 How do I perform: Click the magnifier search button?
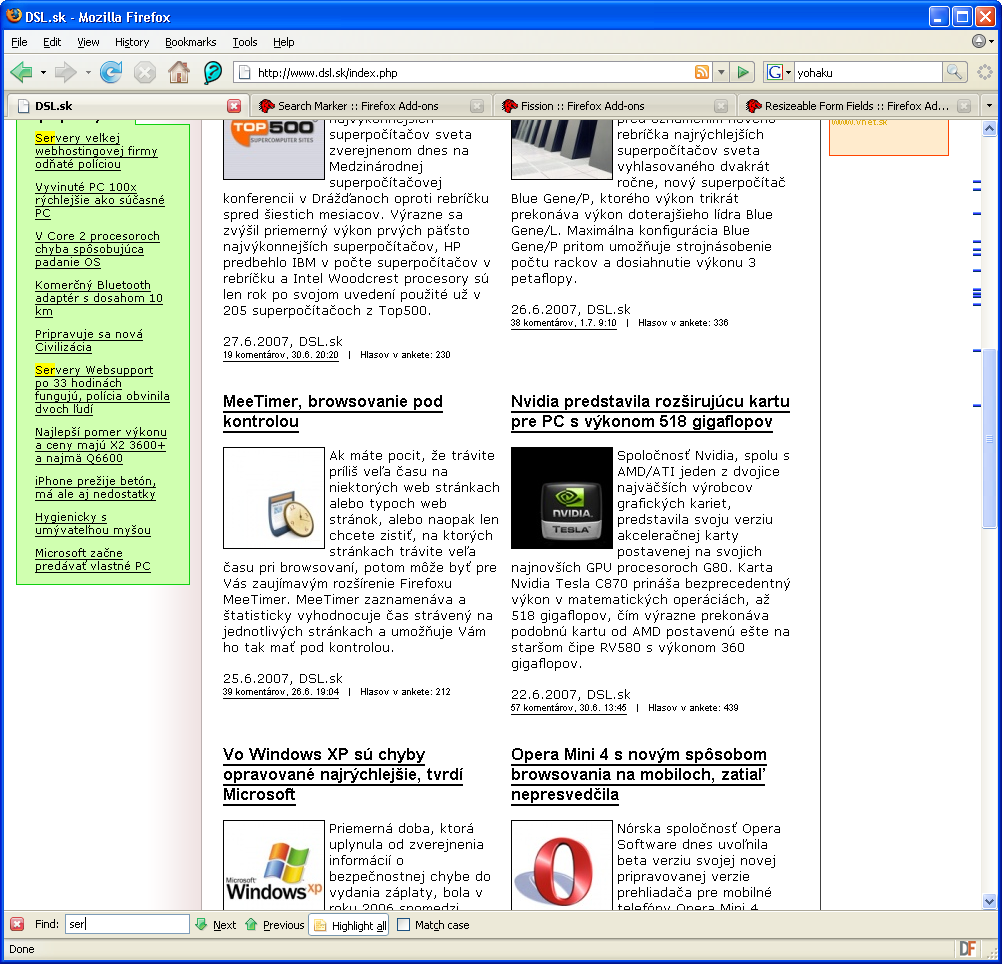point(953,72)
